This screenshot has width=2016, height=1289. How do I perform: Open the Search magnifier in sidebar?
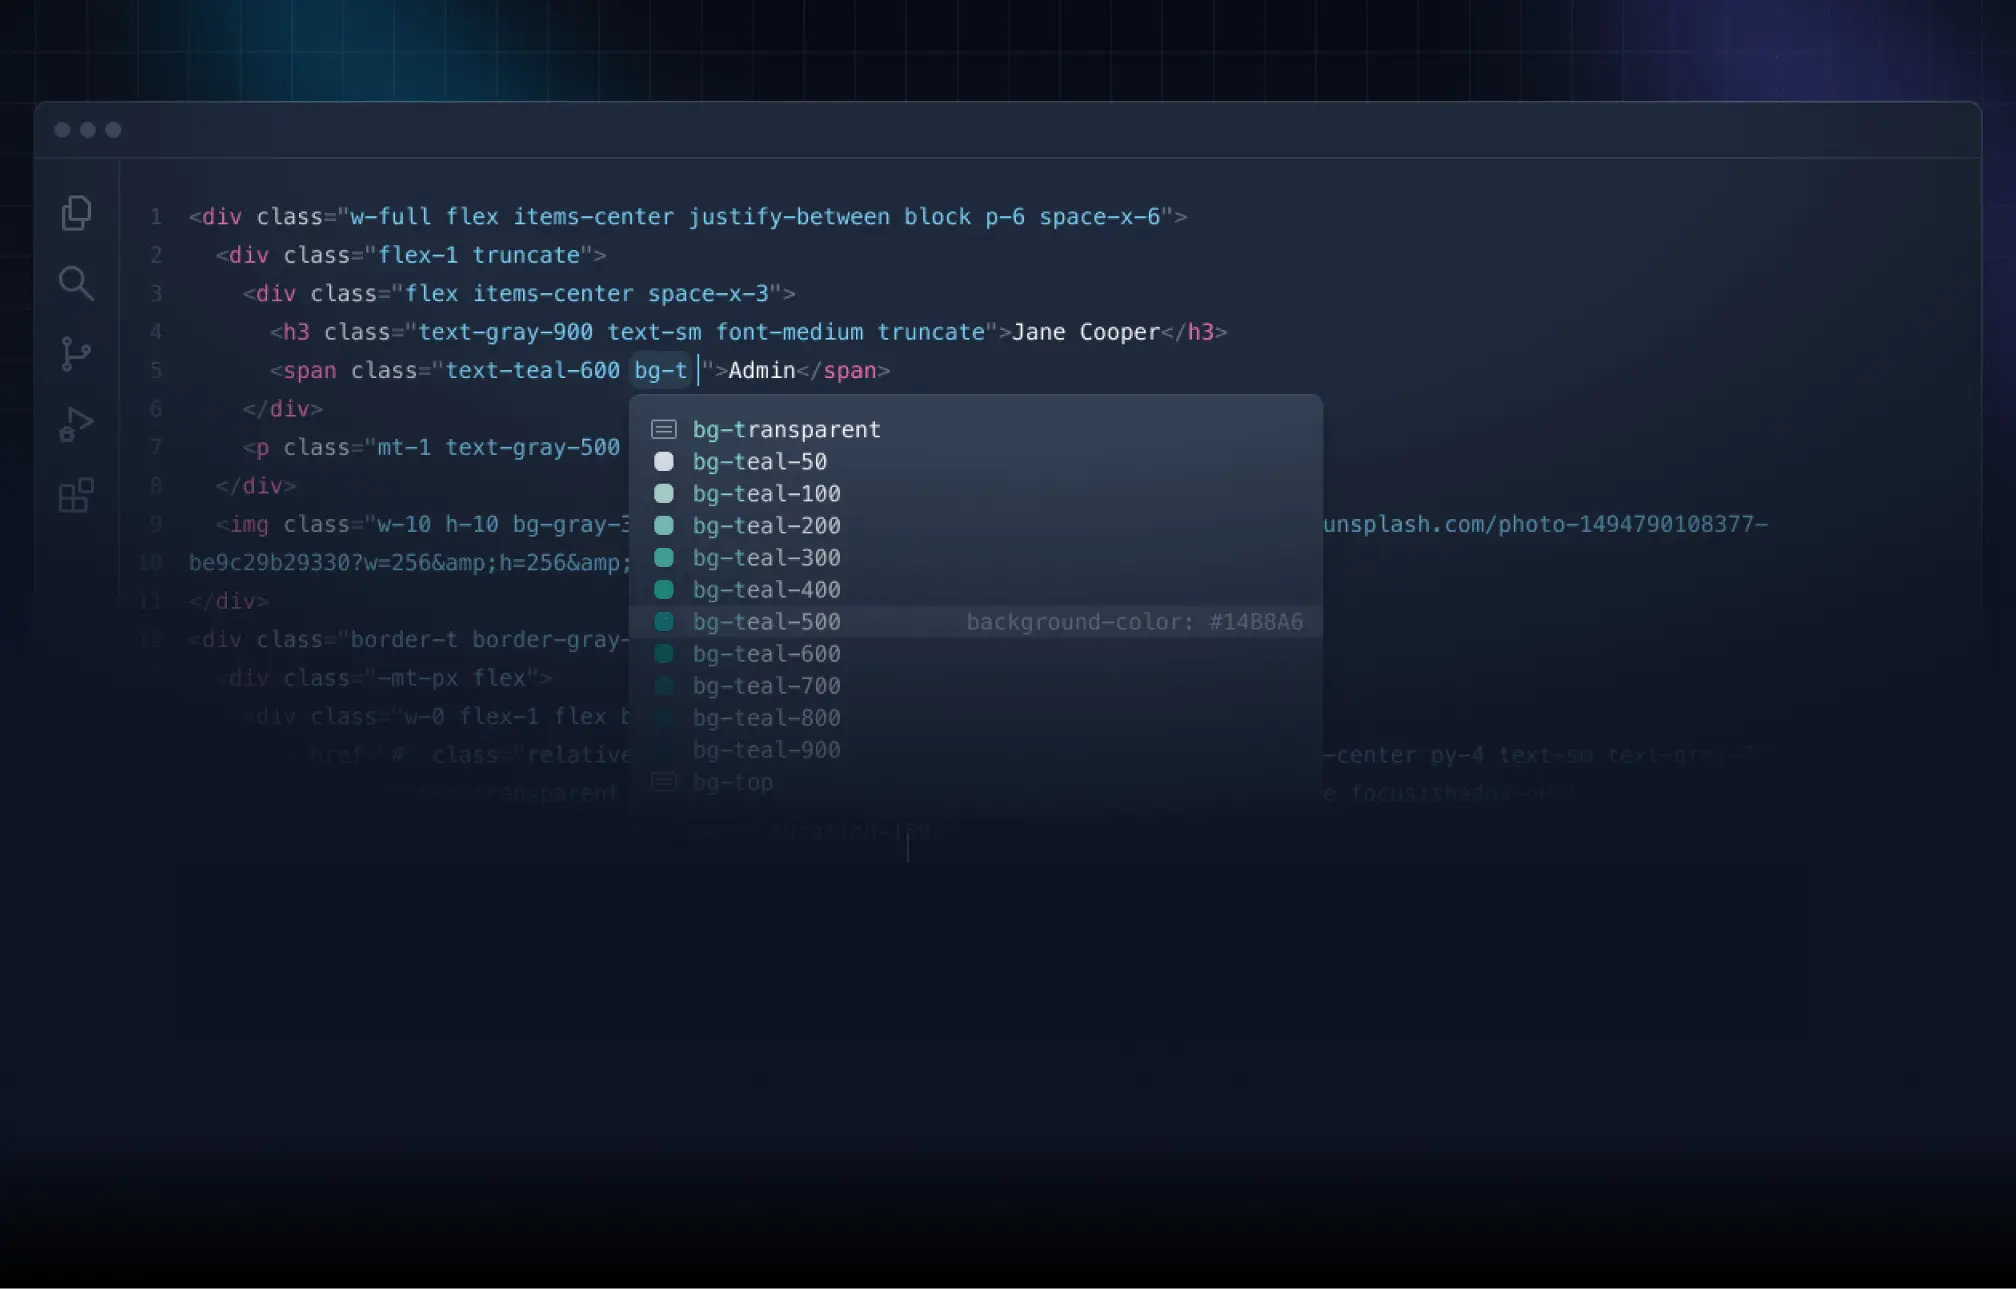pos(76,284)
